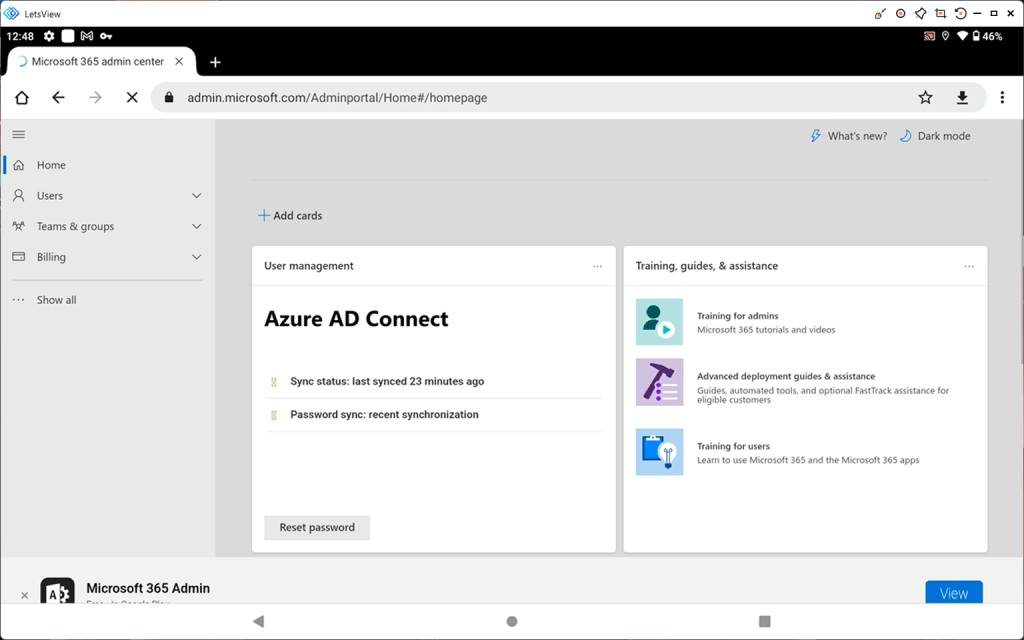Open the browser three-dot menu
The width and height of the screenshot is (1024, 640).
pyautogui.click(x=1002, y=98)
